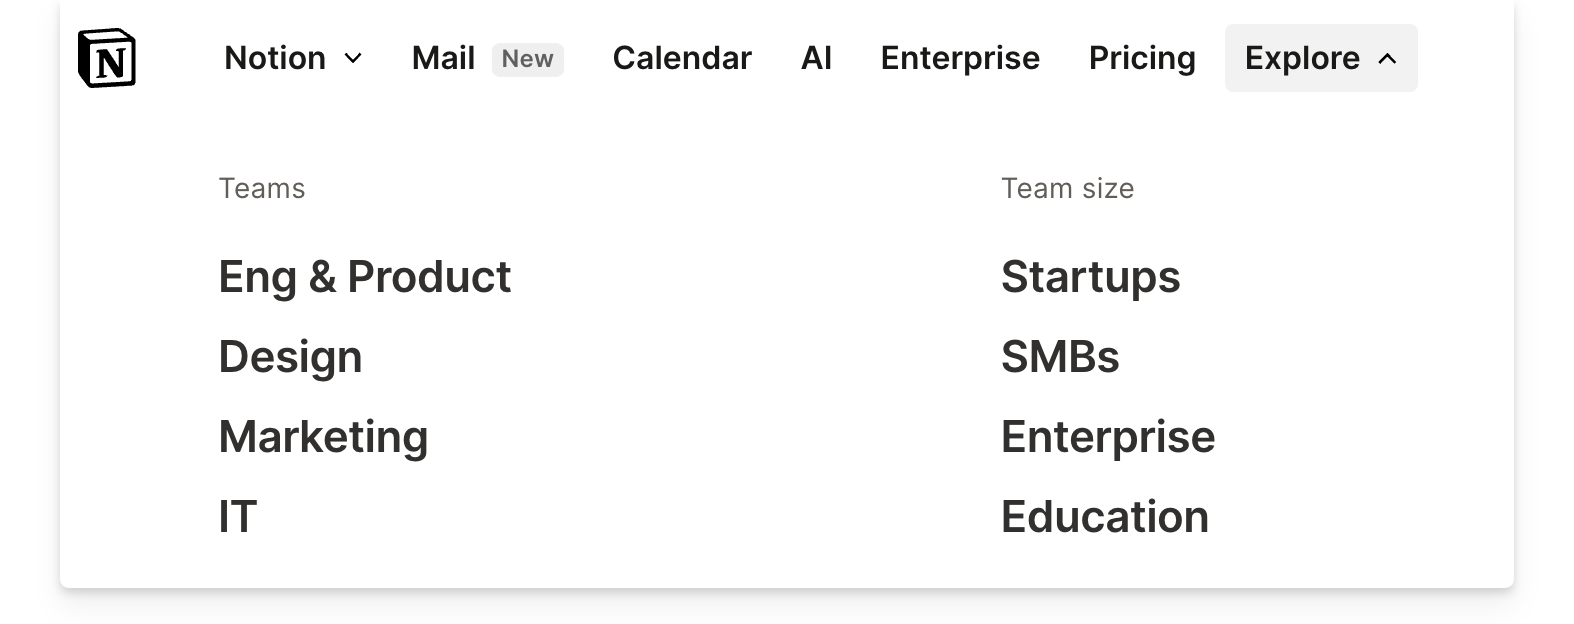This screenshot has width=1574, height=624.
Task: Select Enterprise in the top navigation
Action: click(960, 58)
